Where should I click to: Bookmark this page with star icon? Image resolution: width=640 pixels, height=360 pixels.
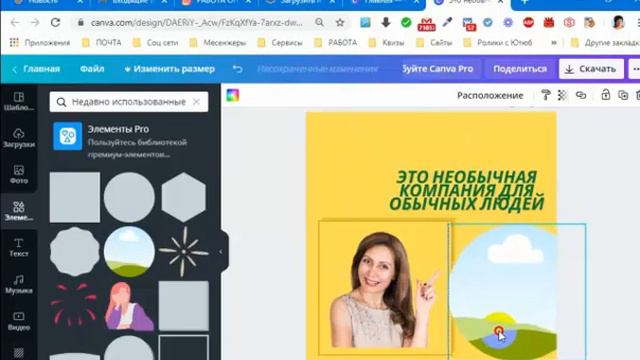tap(340, 23)
